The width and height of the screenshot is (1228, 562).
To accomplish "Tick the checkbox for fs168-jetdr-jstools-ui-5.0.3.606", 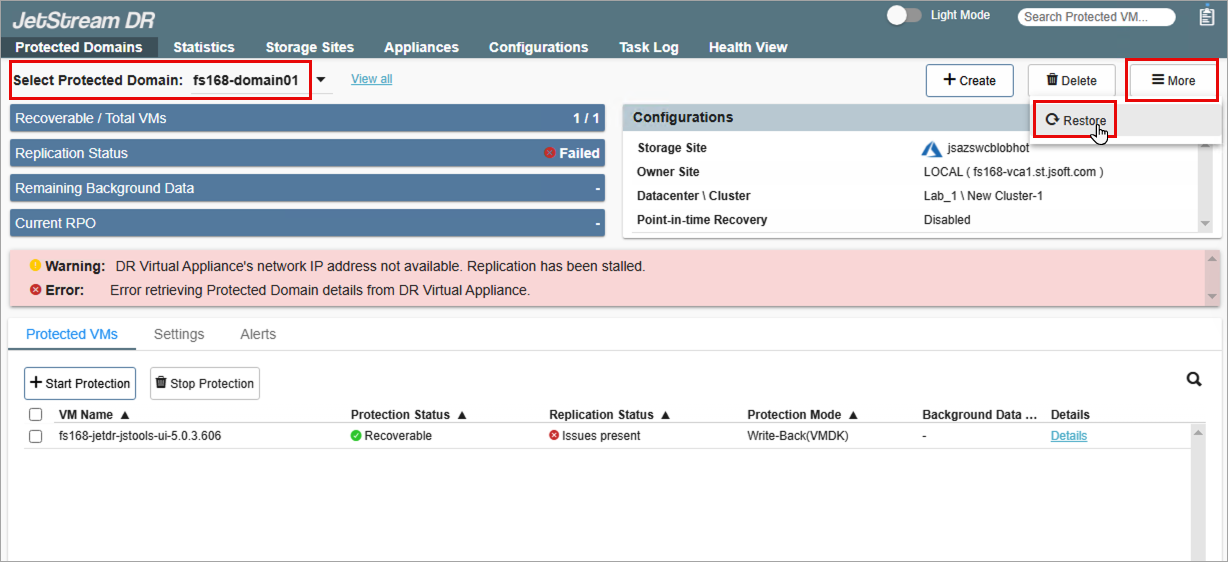I will point(36,437).
